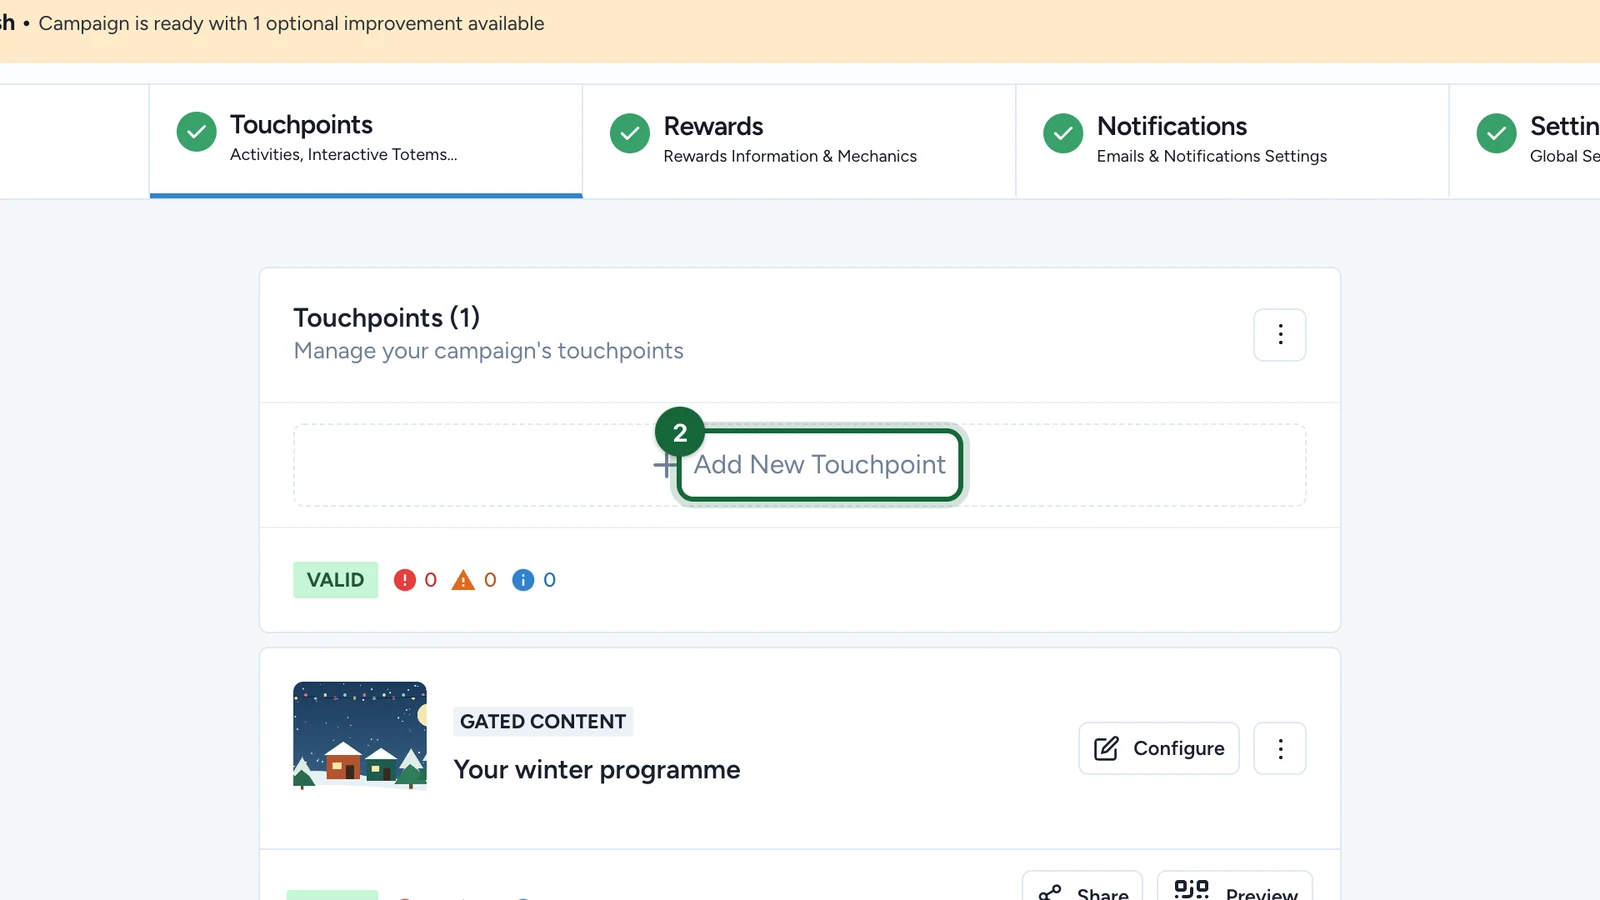Image resolution: width=1600 pixels, height=900 pixels.
Task: Open Your winter programme three-dot menu
Action: [x=1280, y=748]
